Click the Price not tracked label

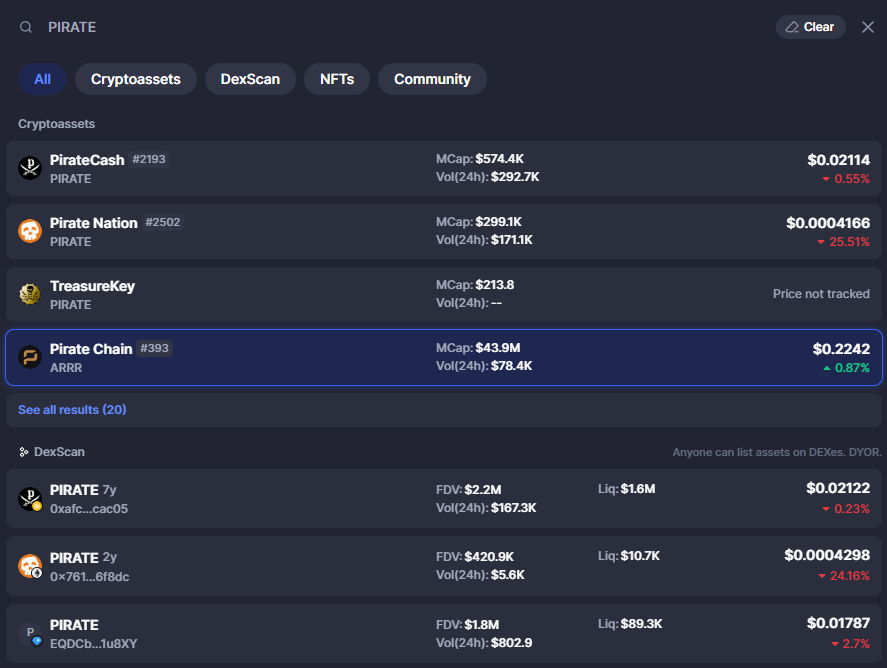click(821, 294)
